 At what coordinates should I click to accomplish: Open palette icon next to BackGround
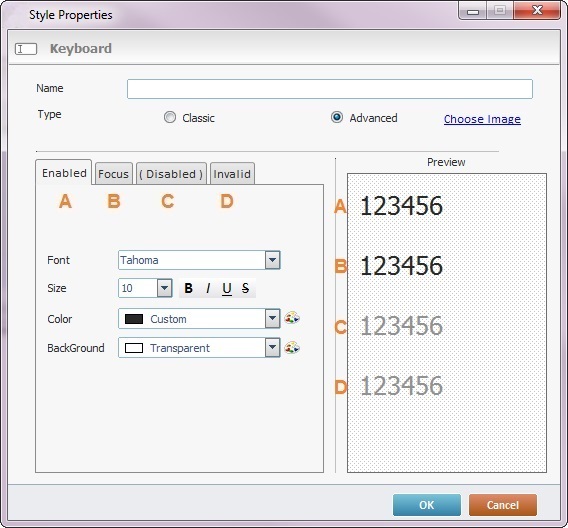click(x=292, y=348)
